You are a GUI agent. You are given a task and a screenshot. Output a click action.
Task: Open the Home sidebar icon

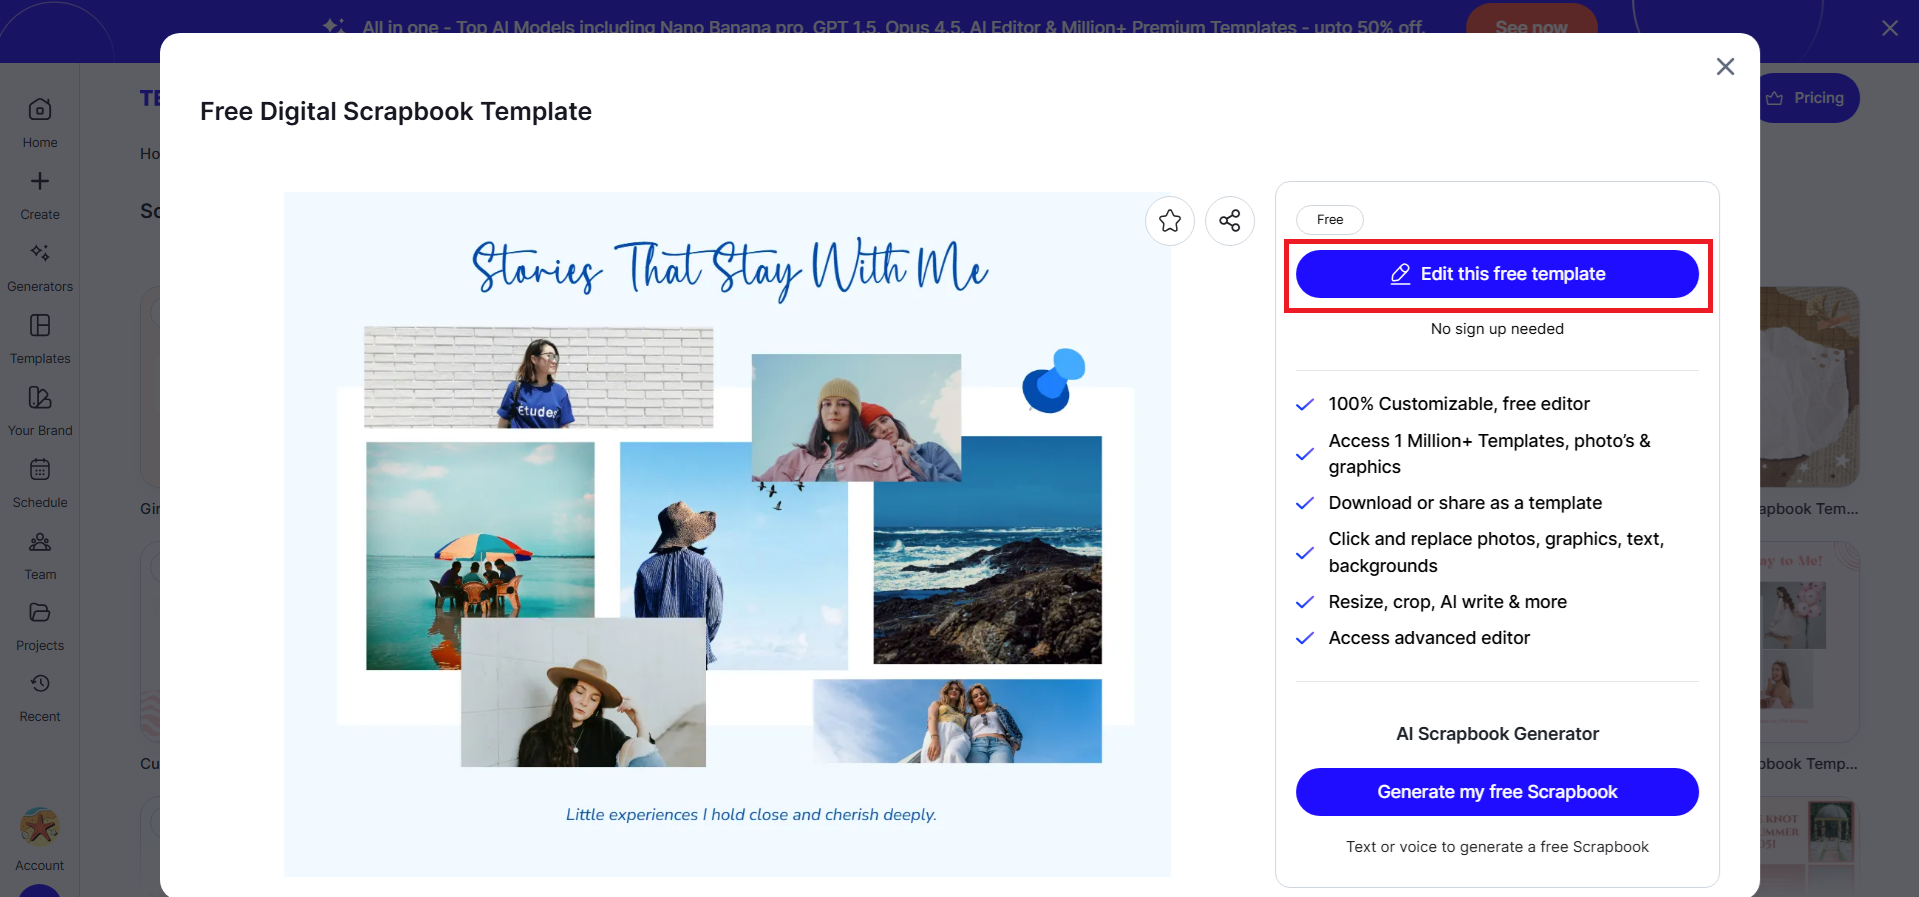(40, 110)
